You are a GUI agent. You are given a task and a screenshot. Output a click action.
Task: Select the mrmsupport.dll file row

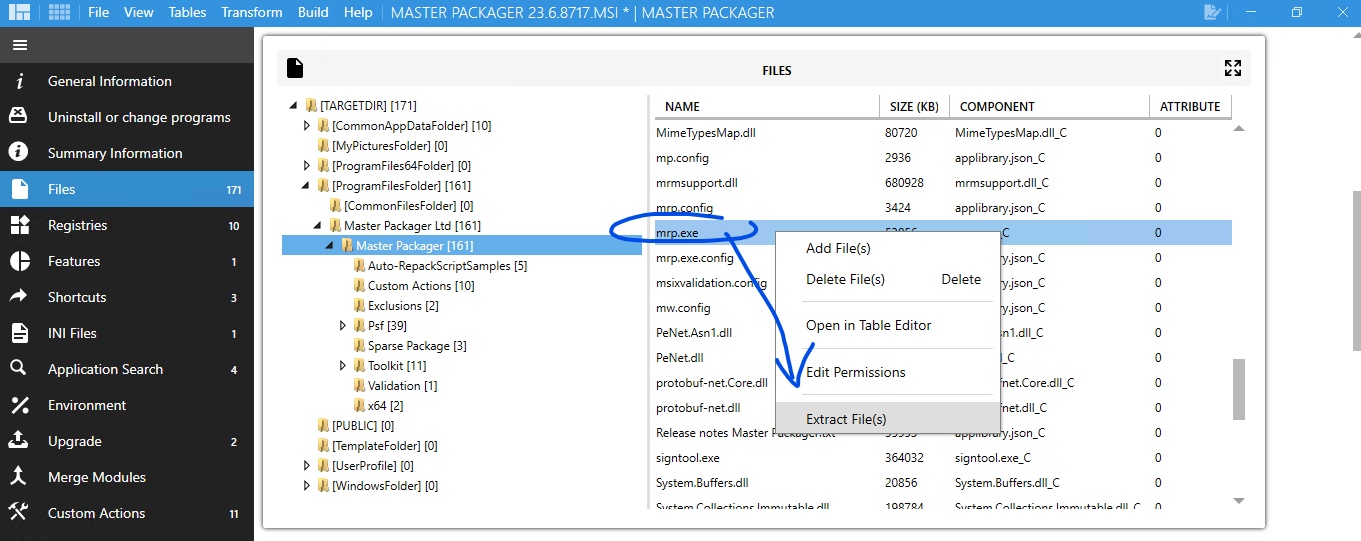point(943,183)
